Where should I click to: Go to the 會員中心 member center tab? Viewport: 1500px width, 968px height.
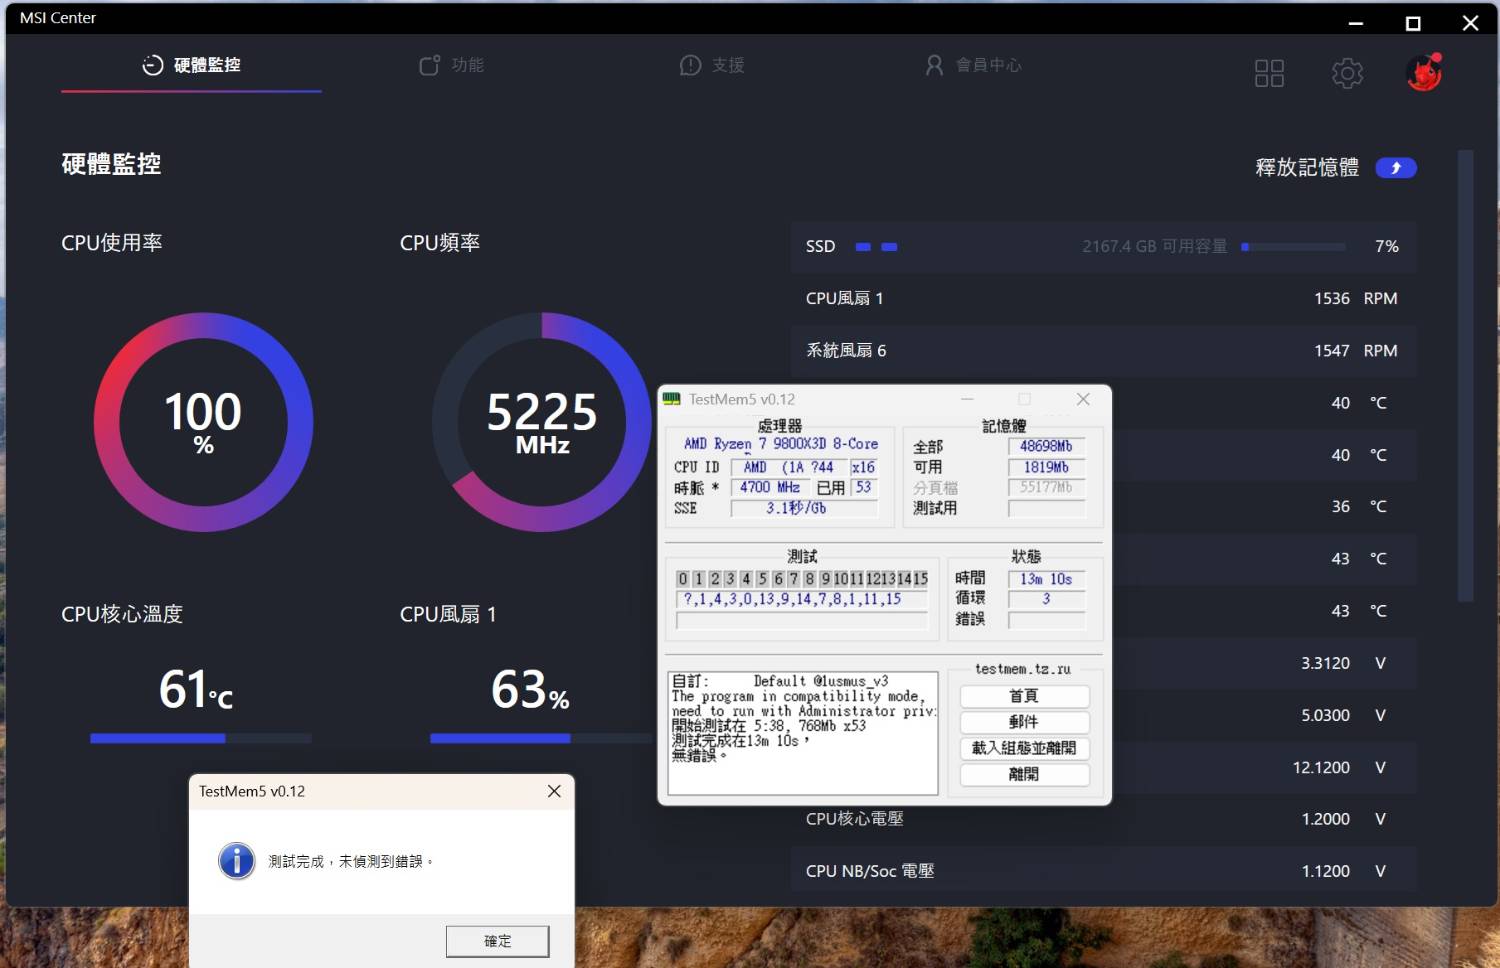click(972, 65)
